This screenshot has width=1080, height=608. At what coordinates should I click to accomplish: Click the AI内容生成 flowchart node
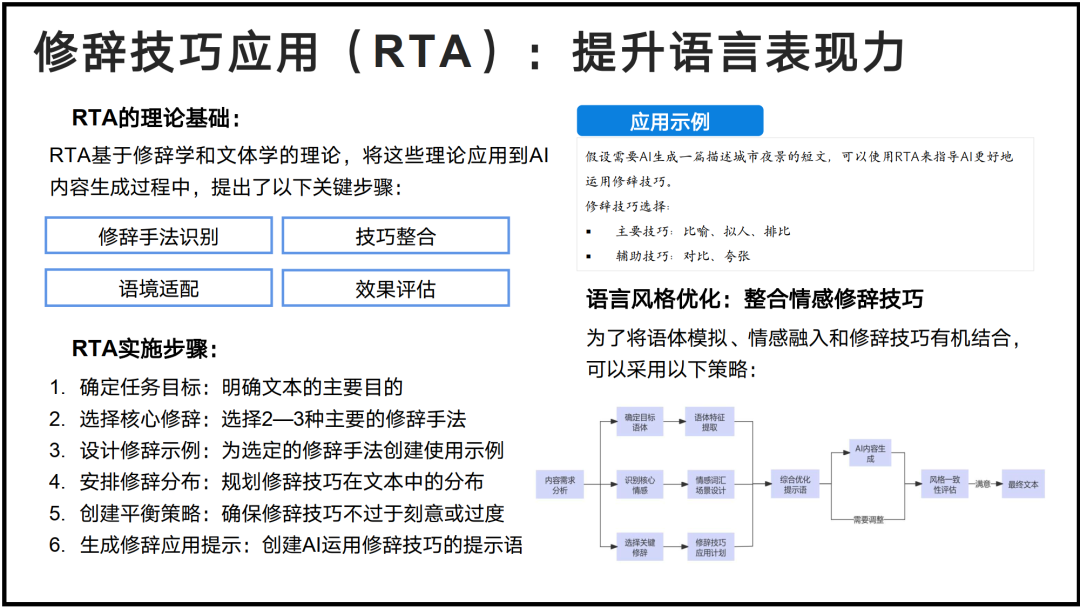(x=869, y=452)
